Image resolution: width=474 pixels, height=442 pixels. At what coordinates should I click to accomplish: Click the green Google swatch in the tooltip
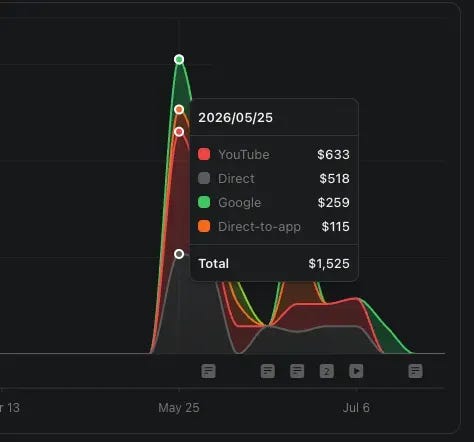click(x=204, y=202)
